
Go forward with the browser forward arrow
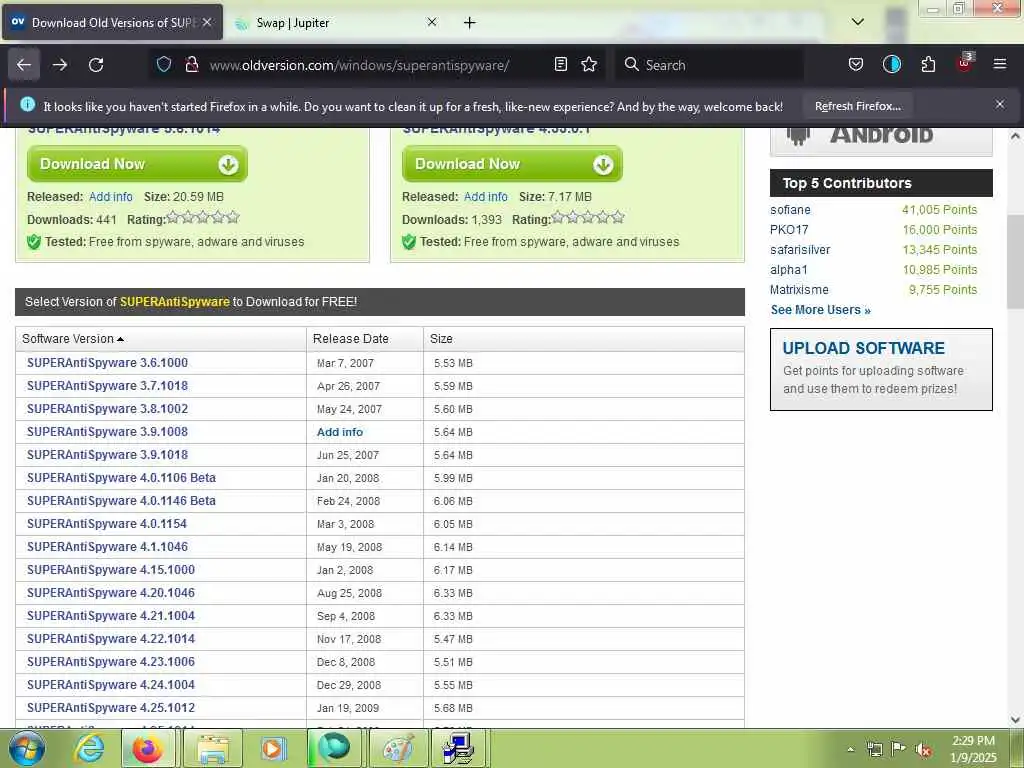(60, 65)
